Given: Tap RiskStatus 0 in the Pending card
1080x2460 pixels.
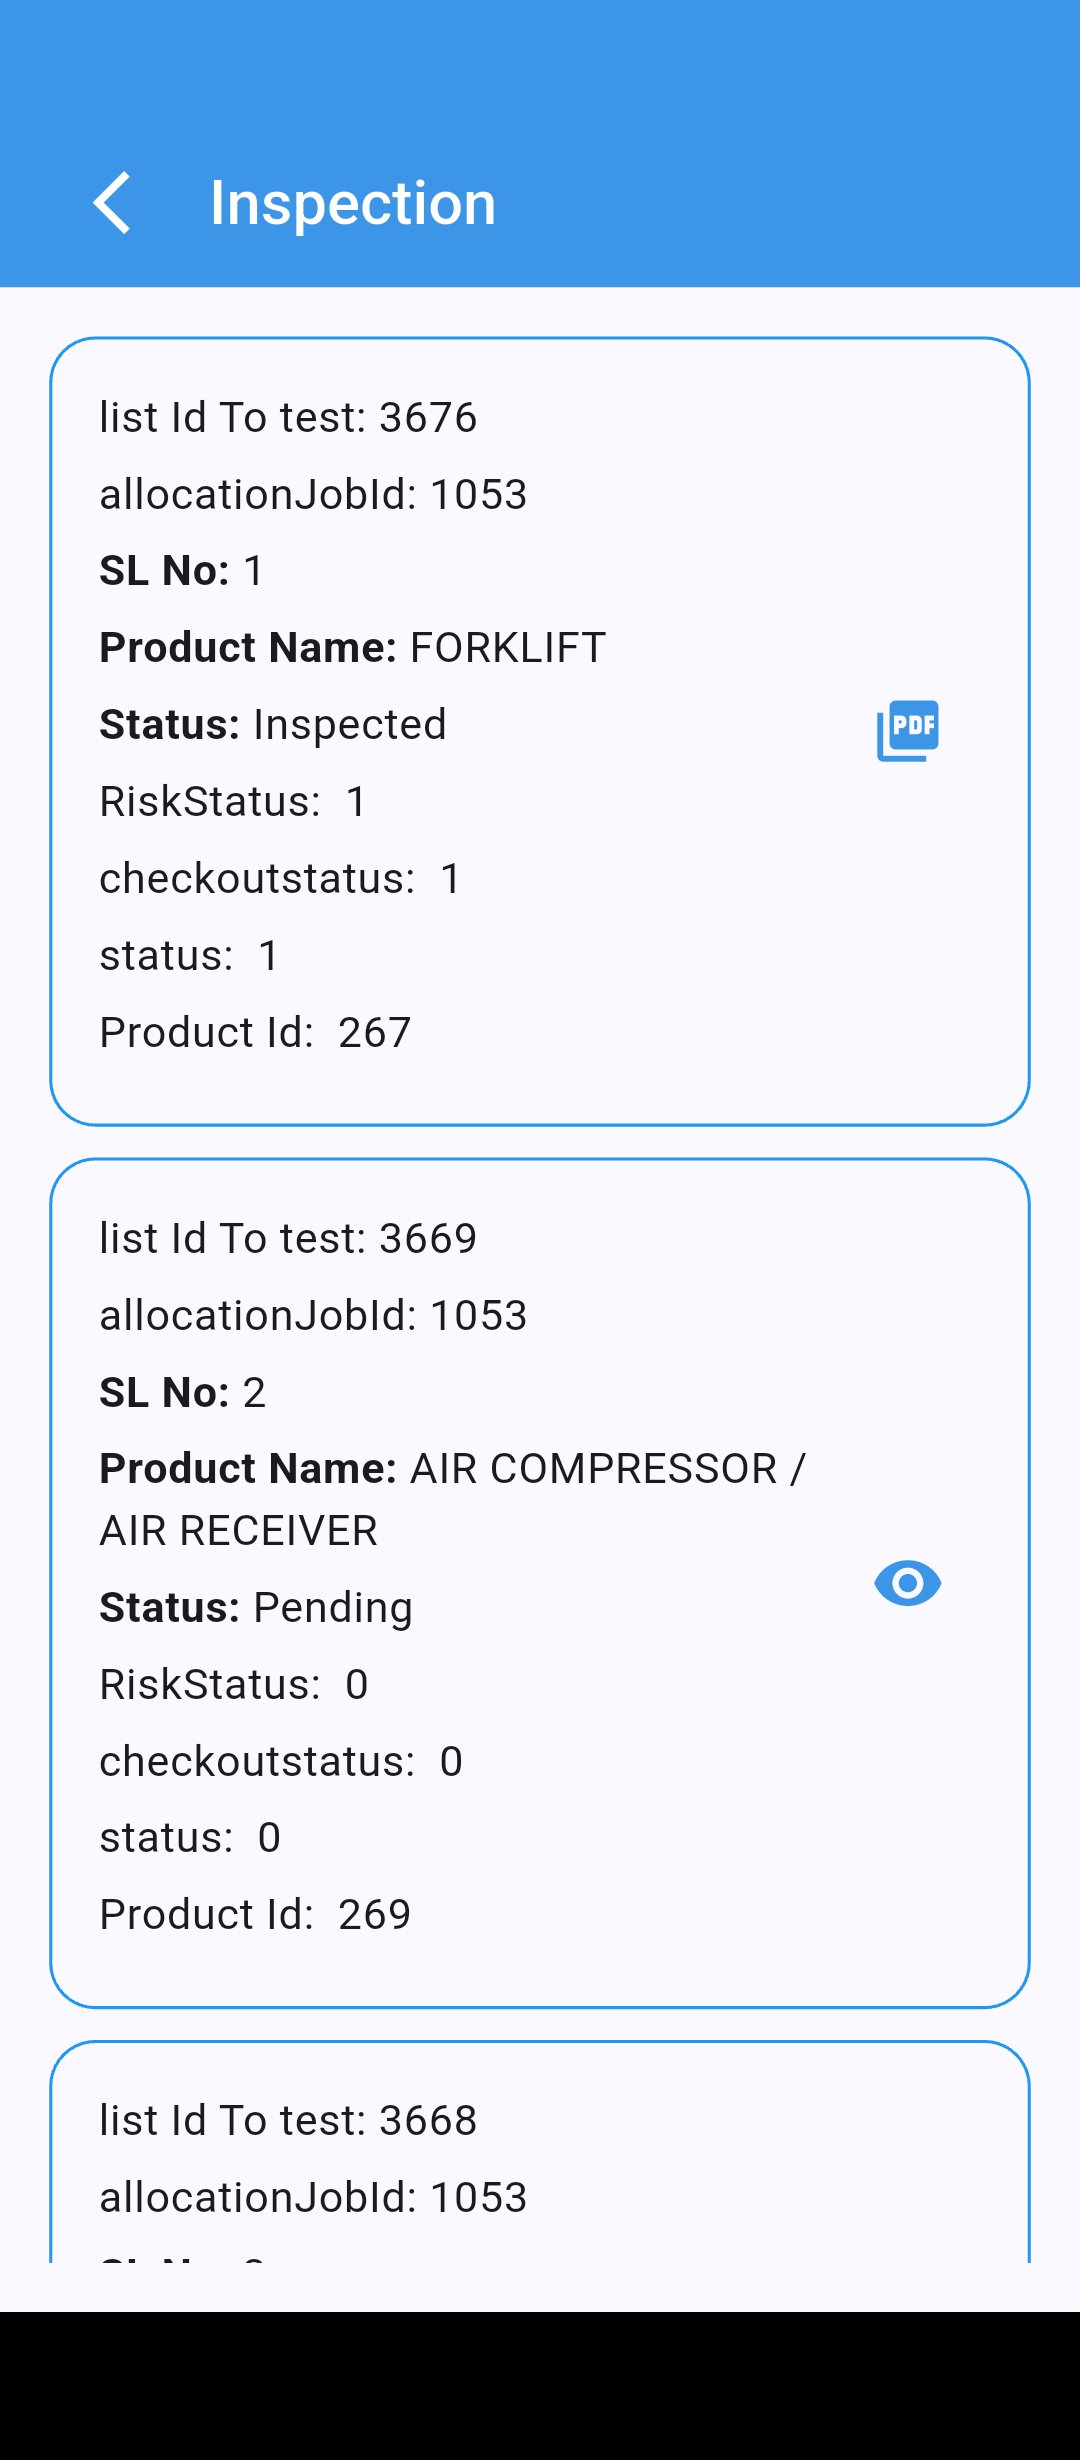Looking at the screenshot, I should coord(234,1685).
